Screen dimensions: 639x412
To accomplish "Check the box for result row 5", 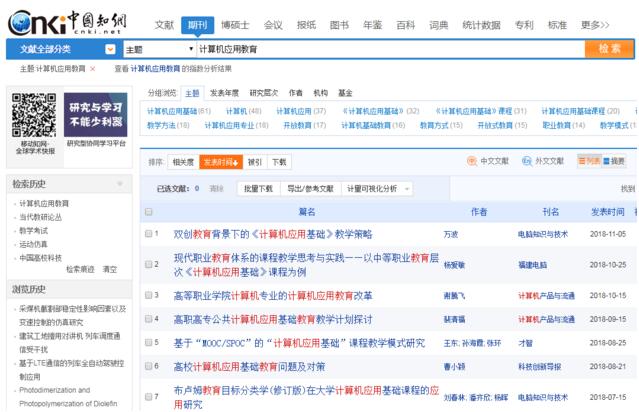I will [x=149, y=342].
